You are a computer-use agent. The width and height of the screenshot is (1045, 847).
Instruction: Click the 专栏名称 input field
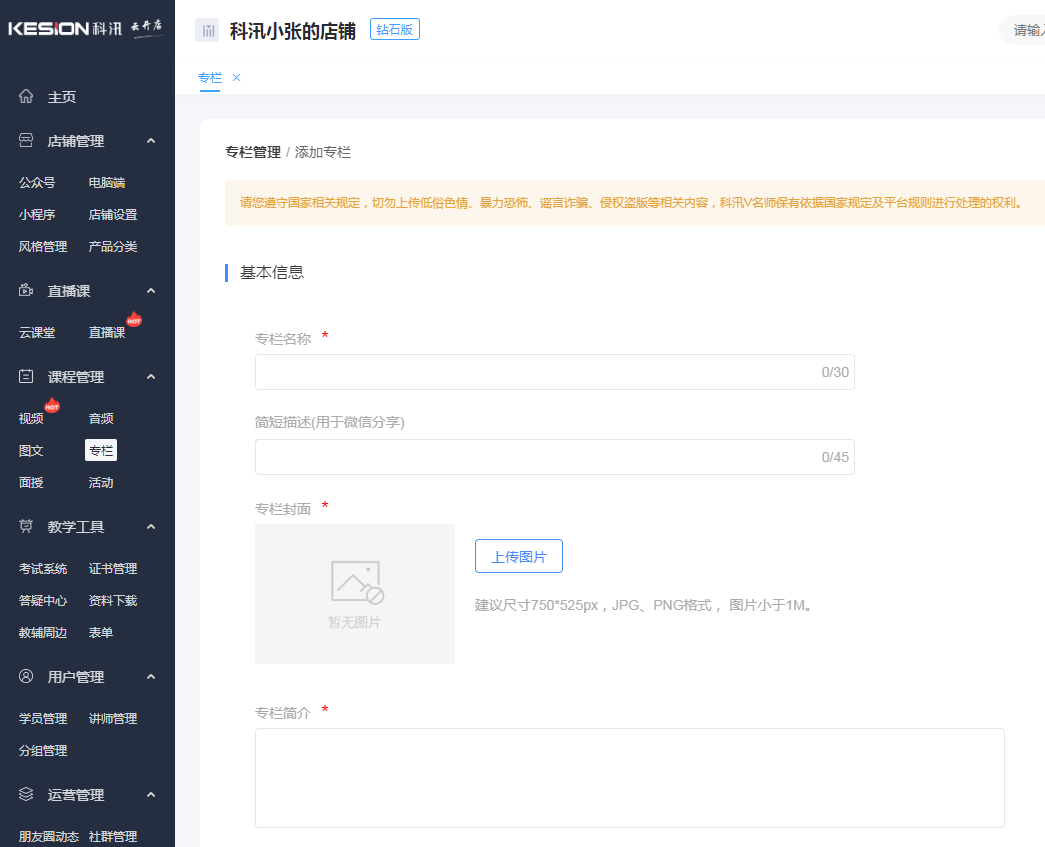pyautogui.click(x=555, y=371)
